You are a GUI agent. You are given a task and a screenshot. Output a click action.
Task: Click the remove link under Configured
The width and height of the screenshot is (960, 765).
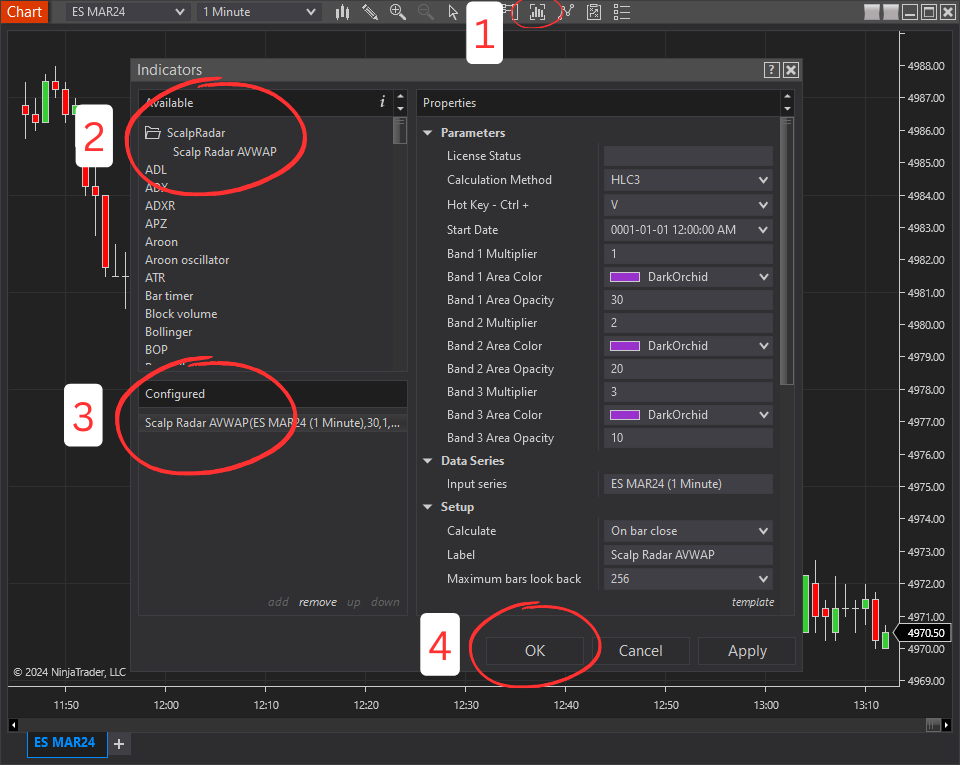coord(318,602)
